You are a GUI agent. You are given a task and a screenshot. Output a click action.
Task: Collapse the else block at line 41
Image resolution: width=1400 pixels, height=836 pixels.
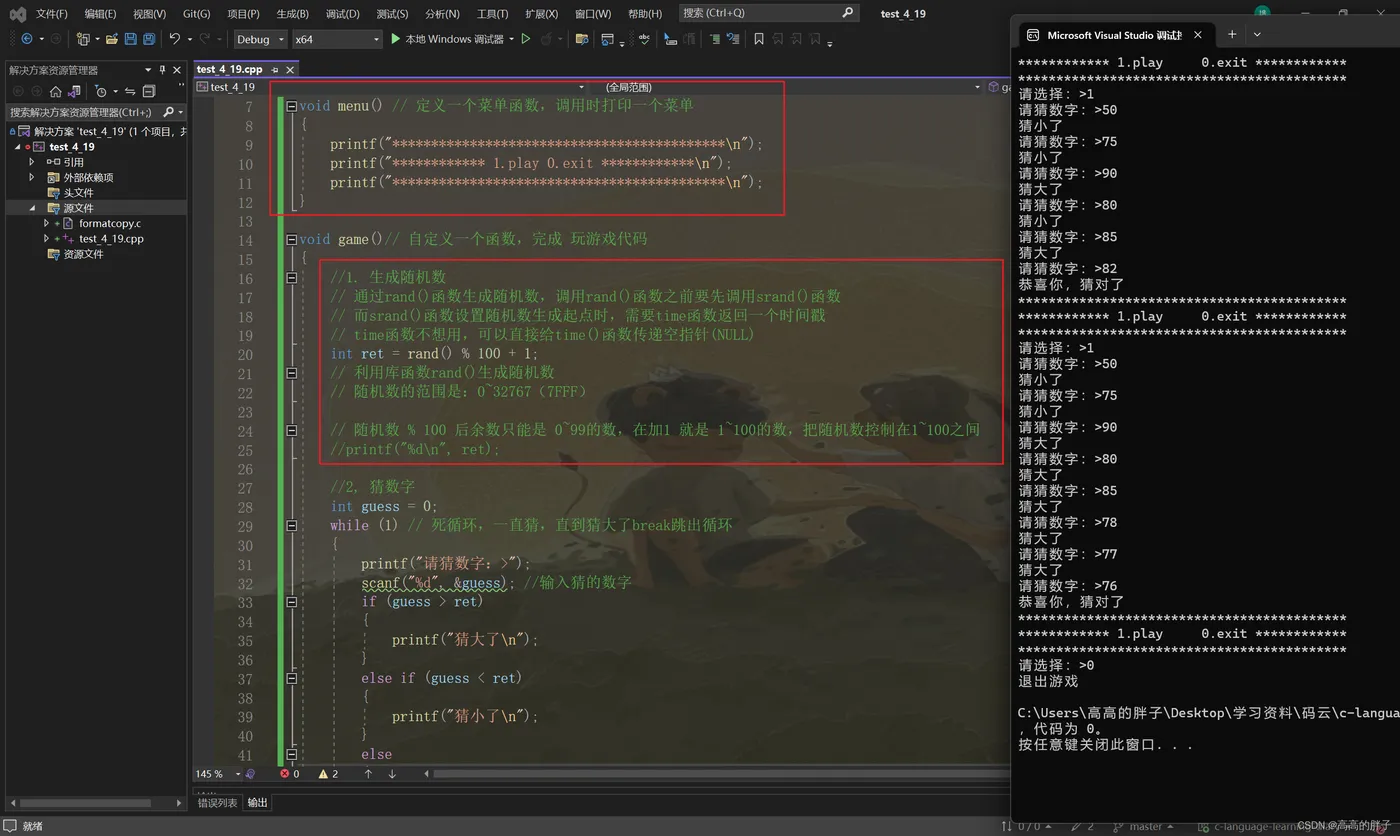coord(291,754)
